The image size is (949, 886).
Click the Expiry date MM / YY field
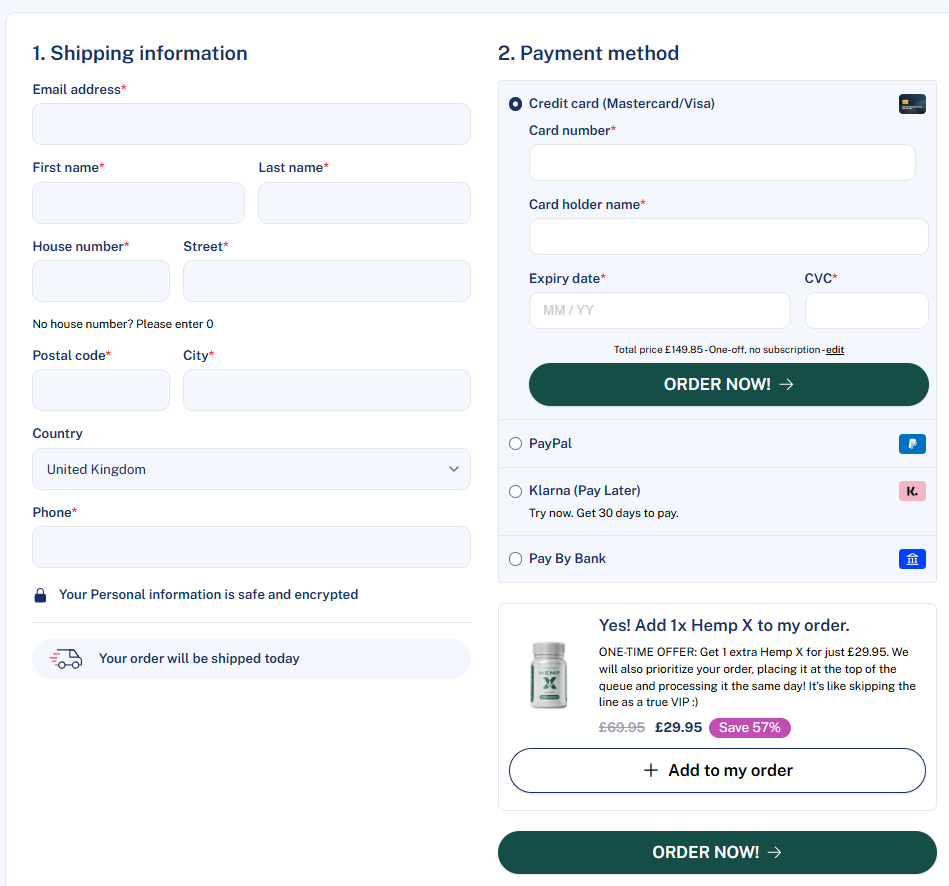point(659,310)
